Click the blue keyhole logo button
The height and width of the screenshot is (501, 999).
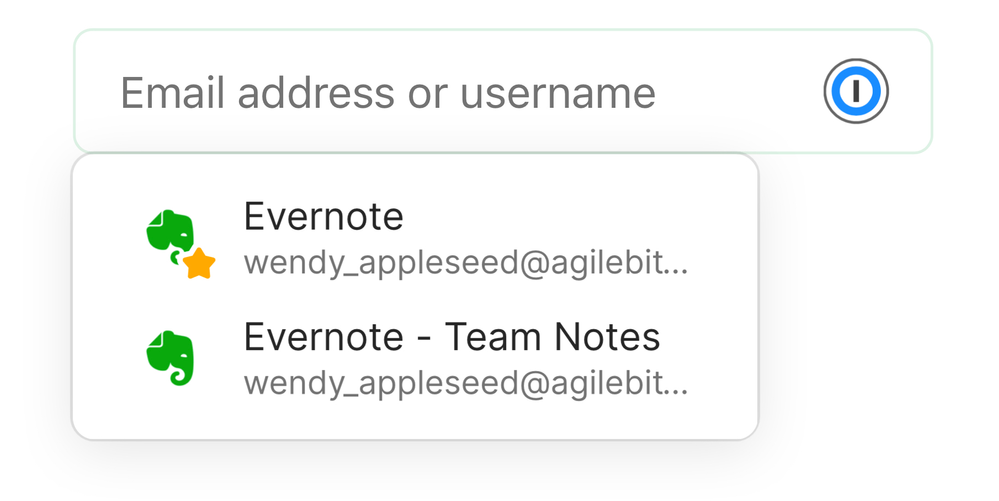pos(856,92)
